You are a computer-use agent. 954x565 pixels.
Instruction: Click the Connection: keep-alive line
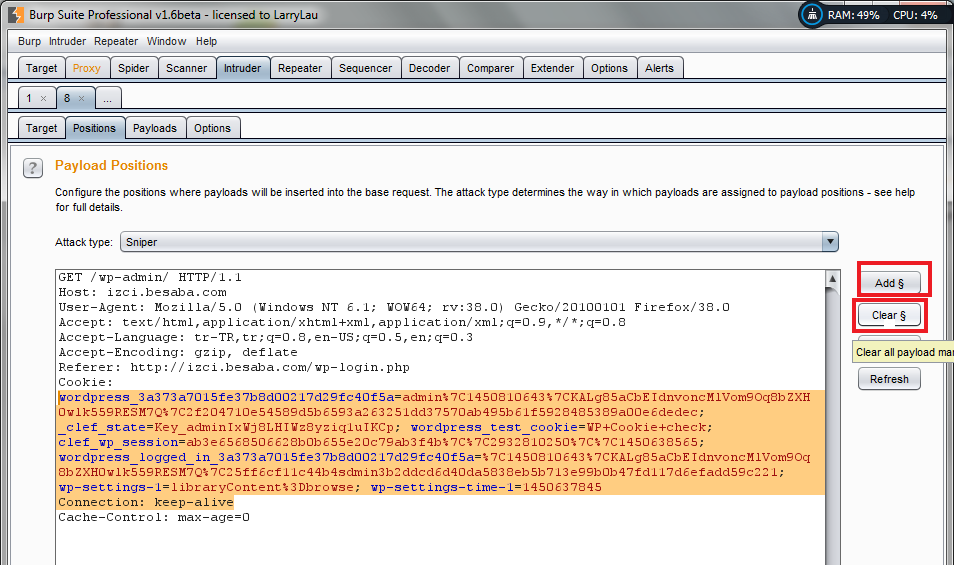click(x=146, y=502)
